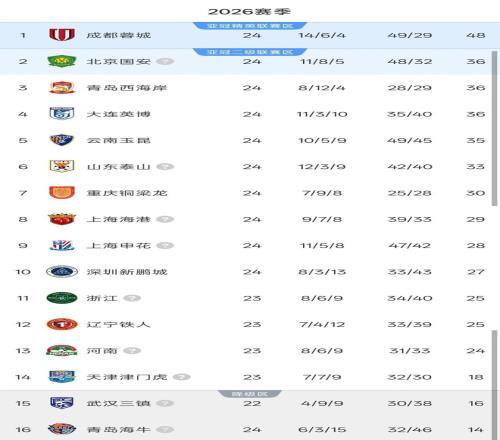Click the 上海申花 blue logo
This screenshot has height=440, width=500.
(x=62, y=245)
